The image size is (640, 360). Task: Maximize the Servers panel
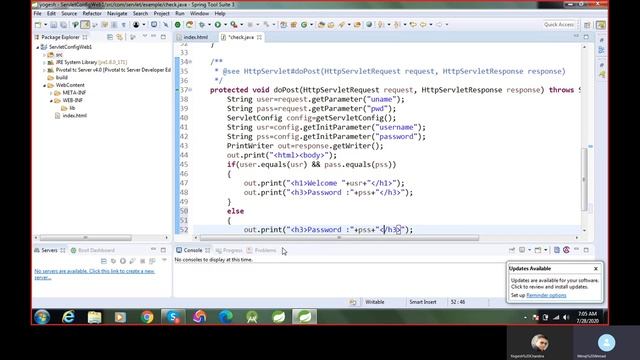click(x=163, y=250)
